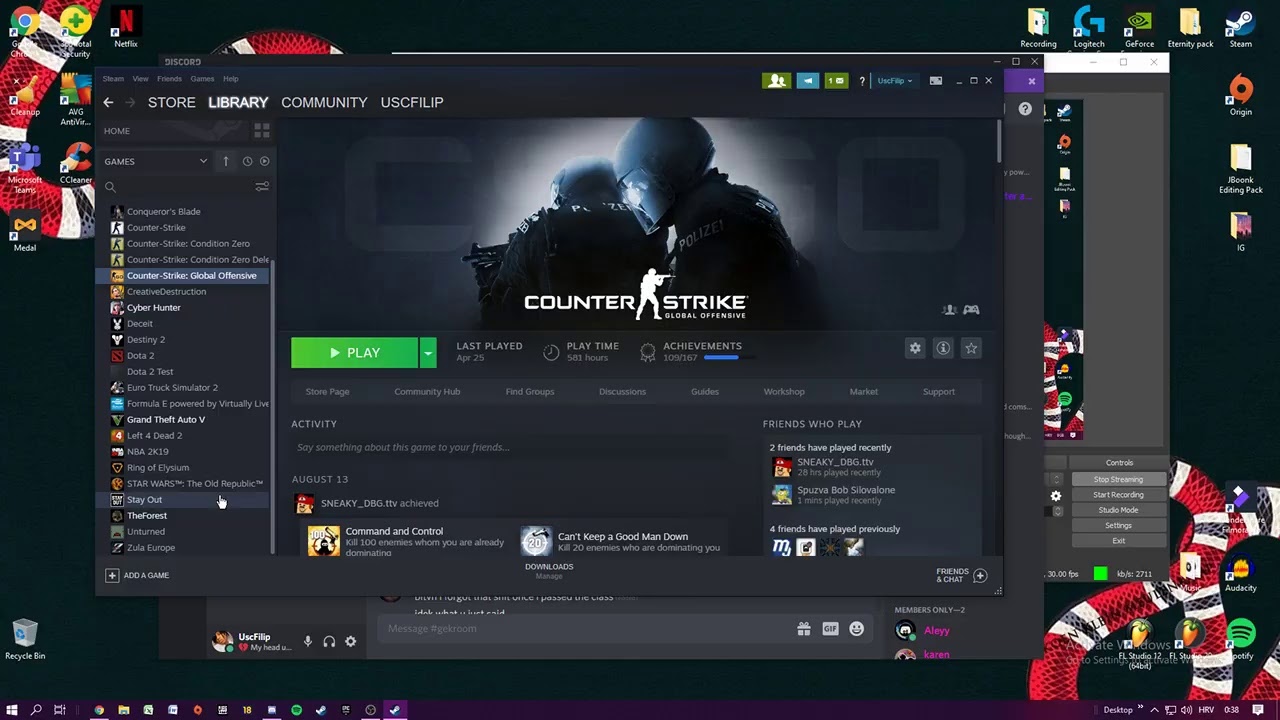This screenshot has height=720, width=1280.
Task: Open Discord emoji picker
Action: click(856, 629)
